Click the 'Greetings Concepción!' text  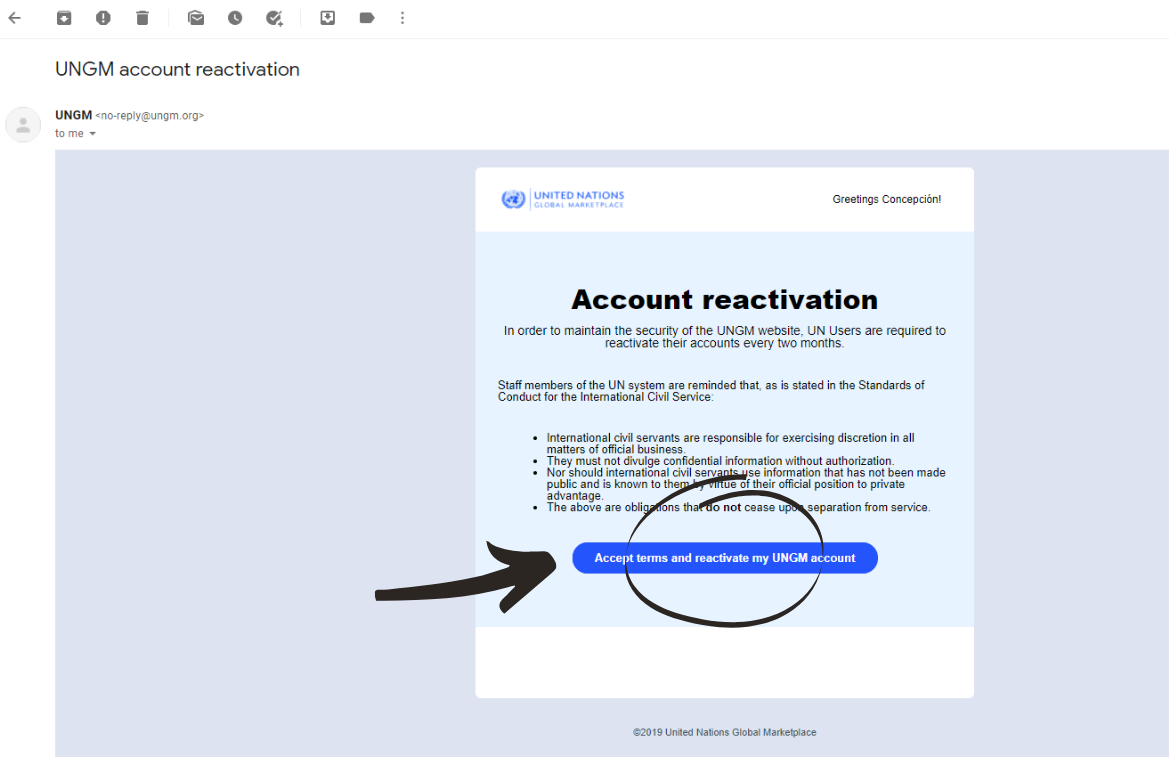[x=886, y=199]
